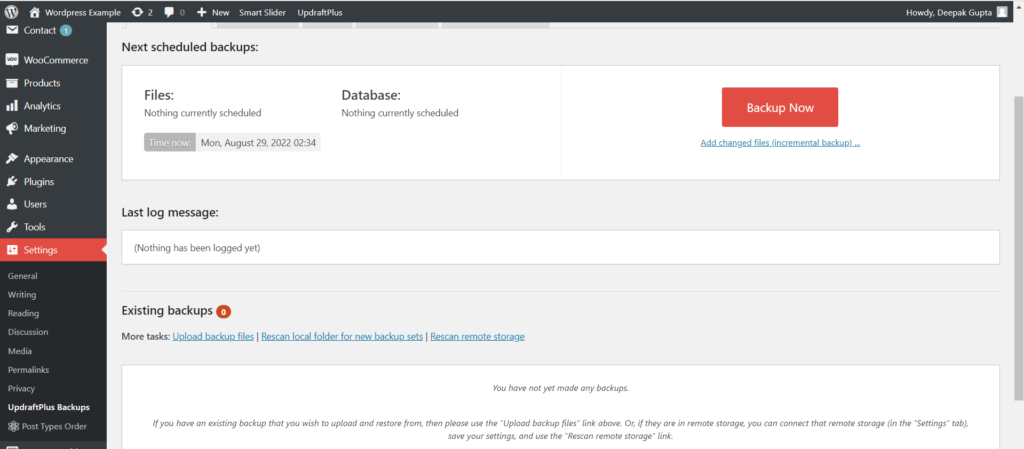The height and width of the screenshot is (449, 1024).
Task: Select the Settings menu item
Action: [53, 250]
